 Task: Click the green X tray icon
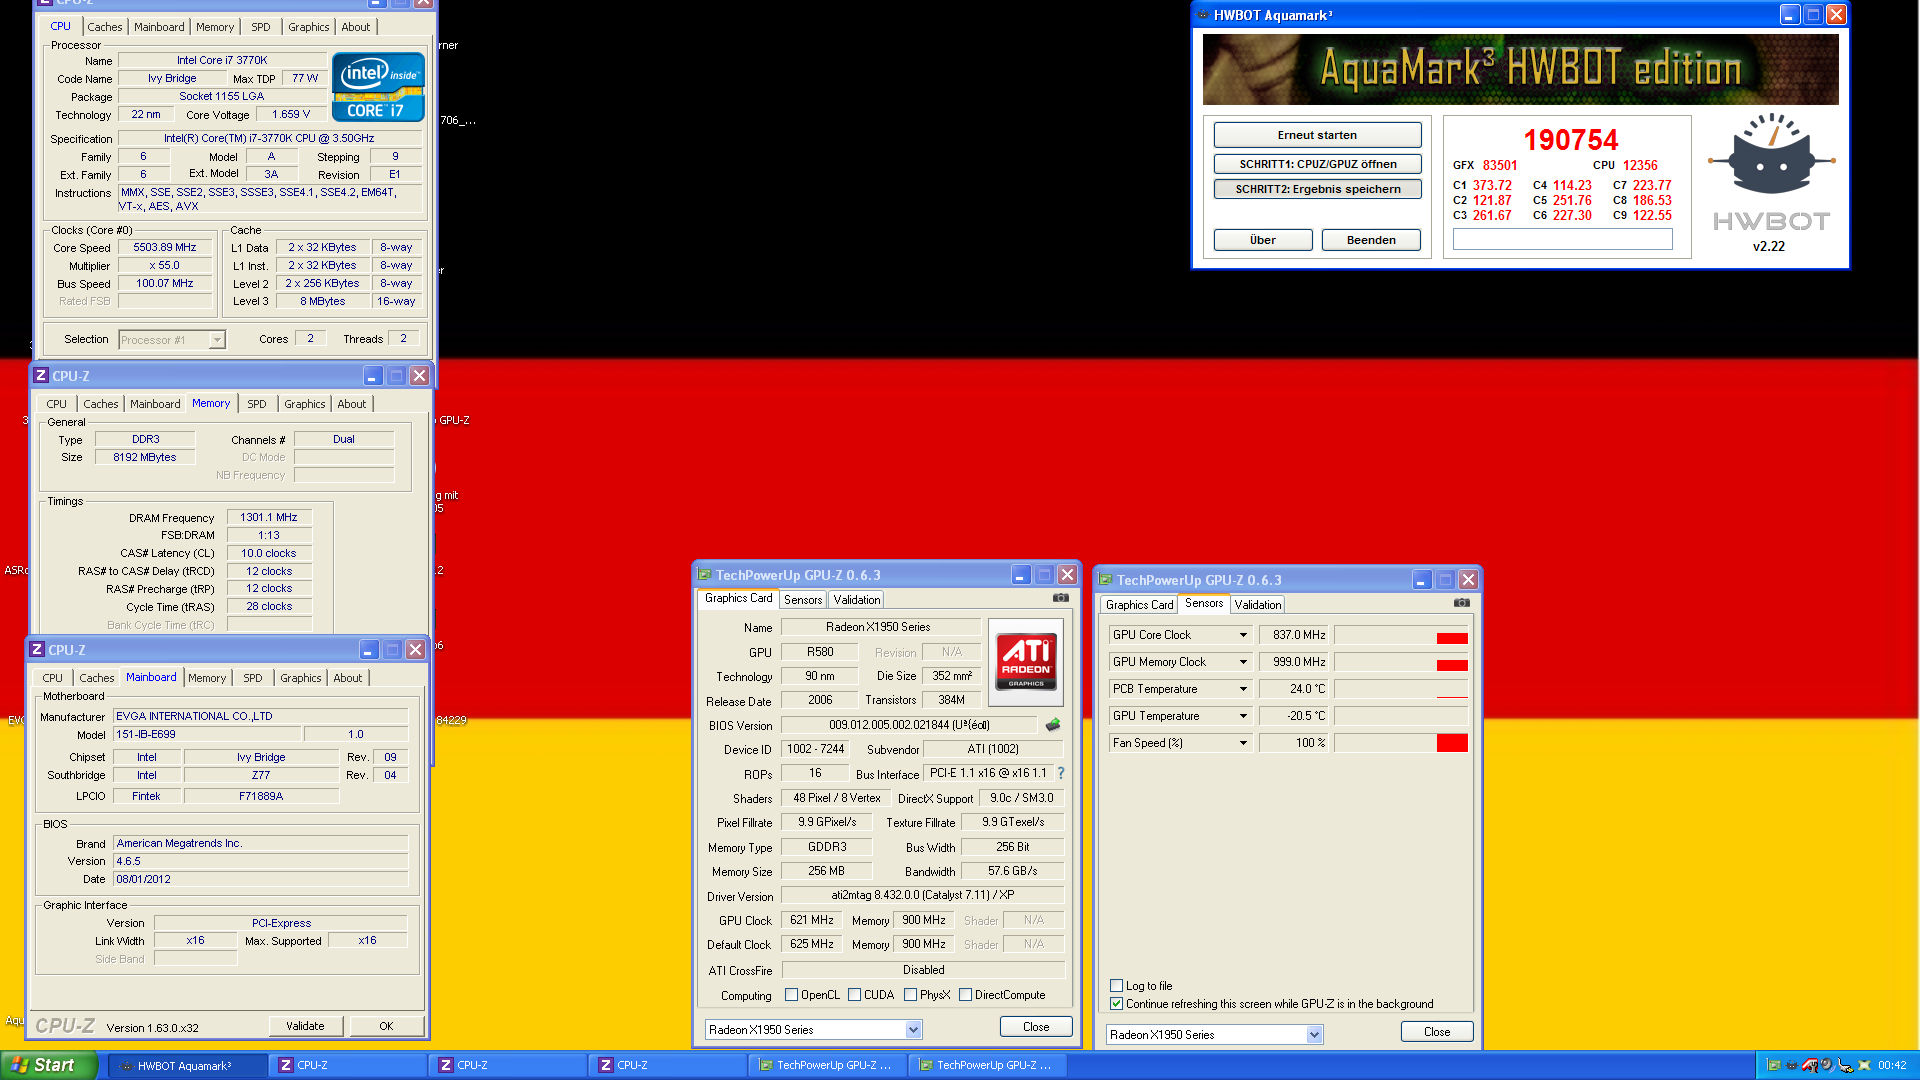1865,1066
